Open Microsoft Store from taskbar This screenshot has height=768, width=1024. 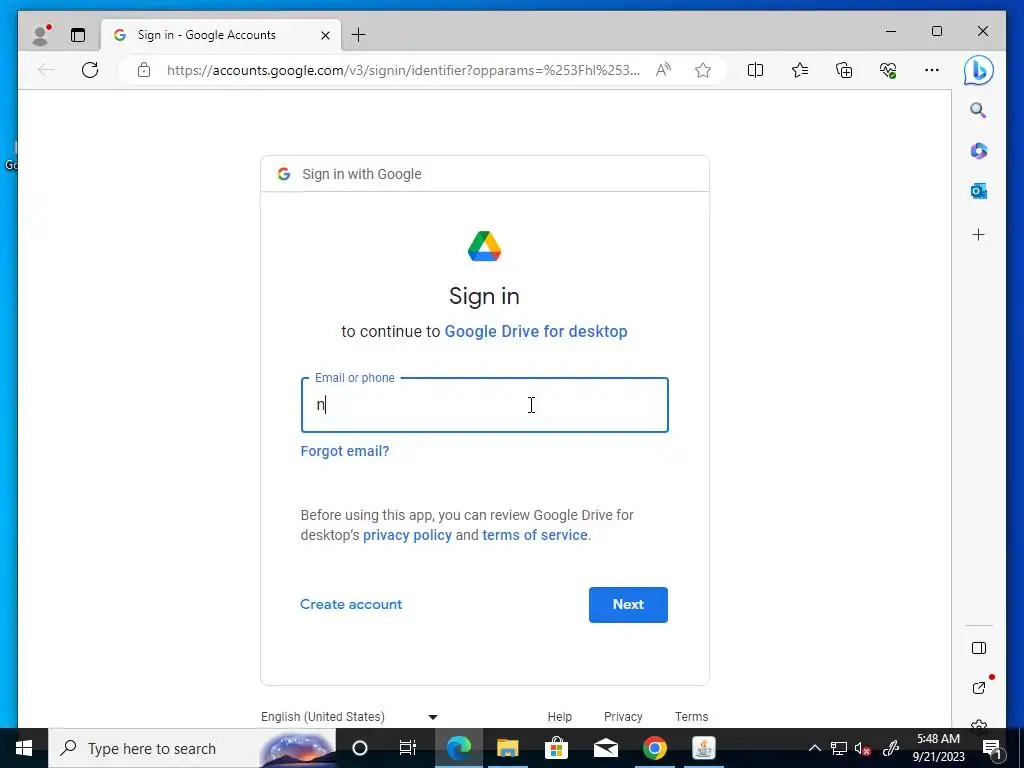(x=556, y=748)
